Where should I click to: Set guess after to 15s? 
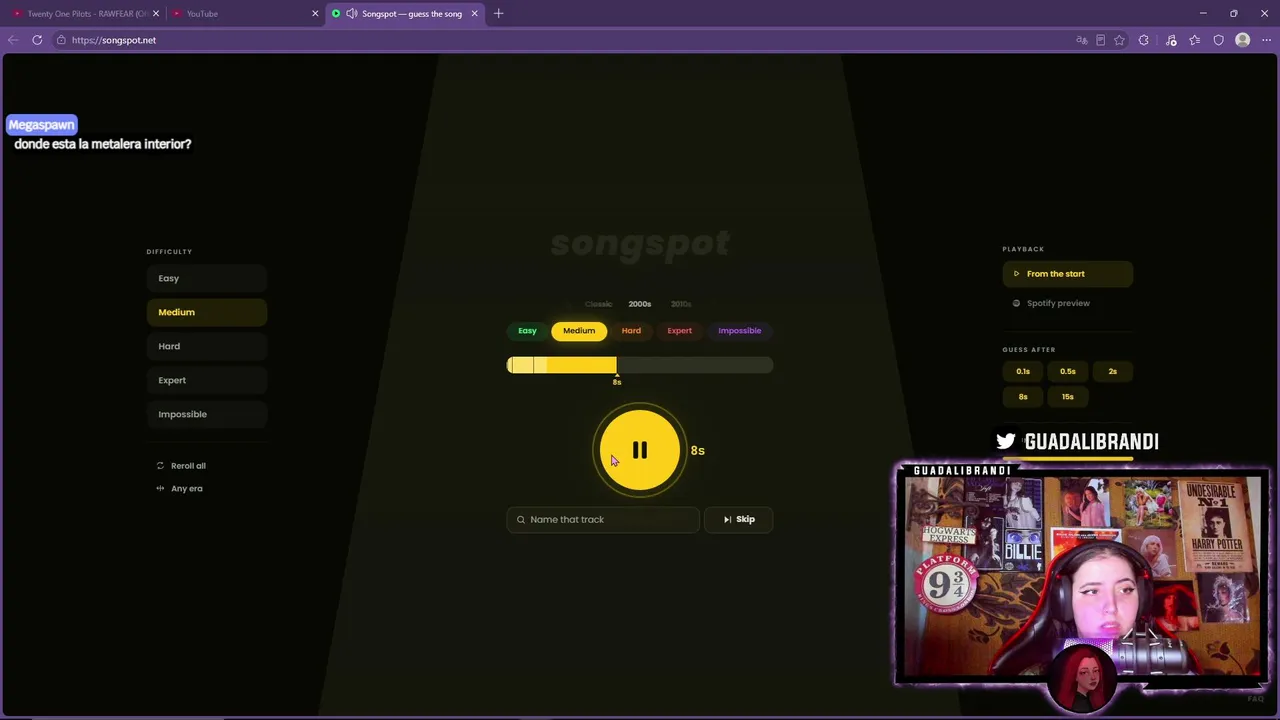click(1068, 397)
